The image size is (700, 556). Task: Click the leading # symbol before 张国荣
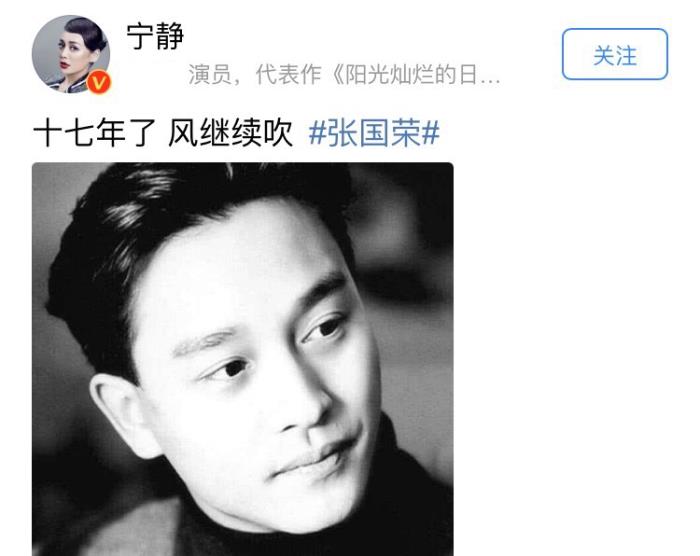coord(317,133)
